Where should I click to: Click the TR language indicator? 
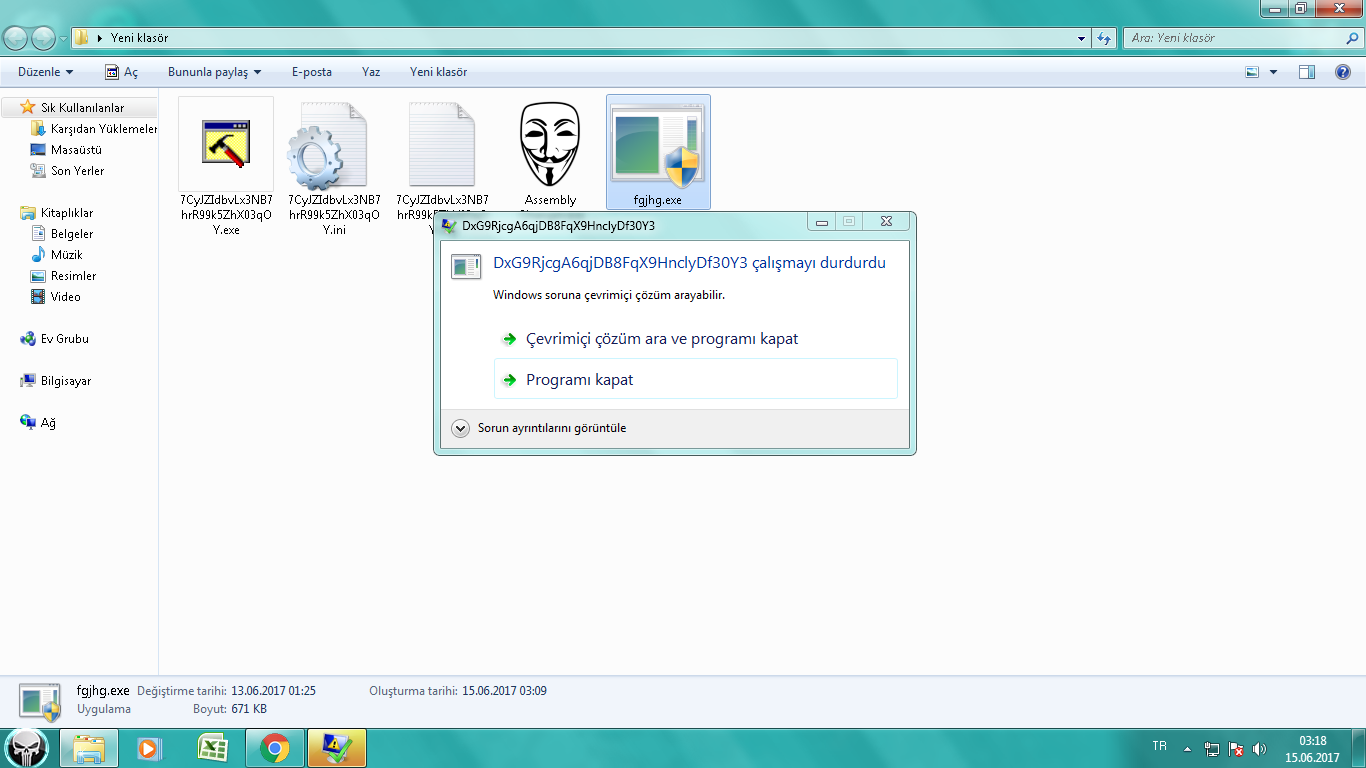pos(1159,746)
